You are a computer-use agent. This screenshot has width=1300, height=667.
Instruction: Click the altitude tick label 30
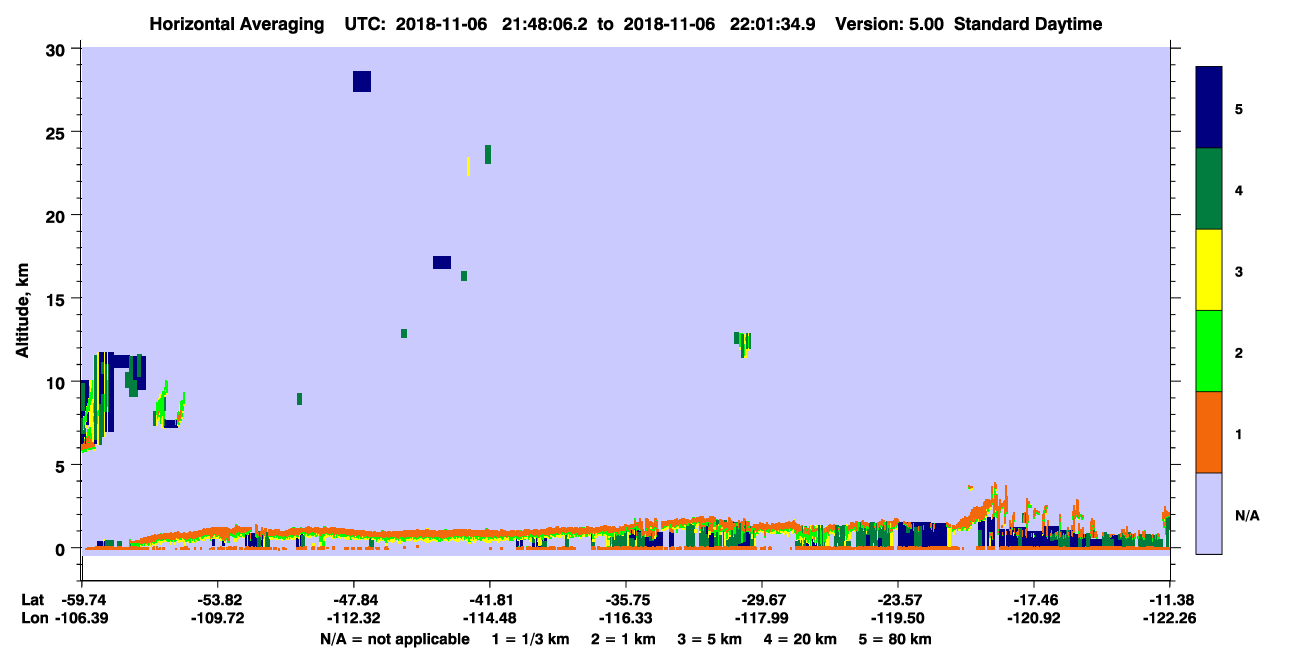click(x=58, y=50)
